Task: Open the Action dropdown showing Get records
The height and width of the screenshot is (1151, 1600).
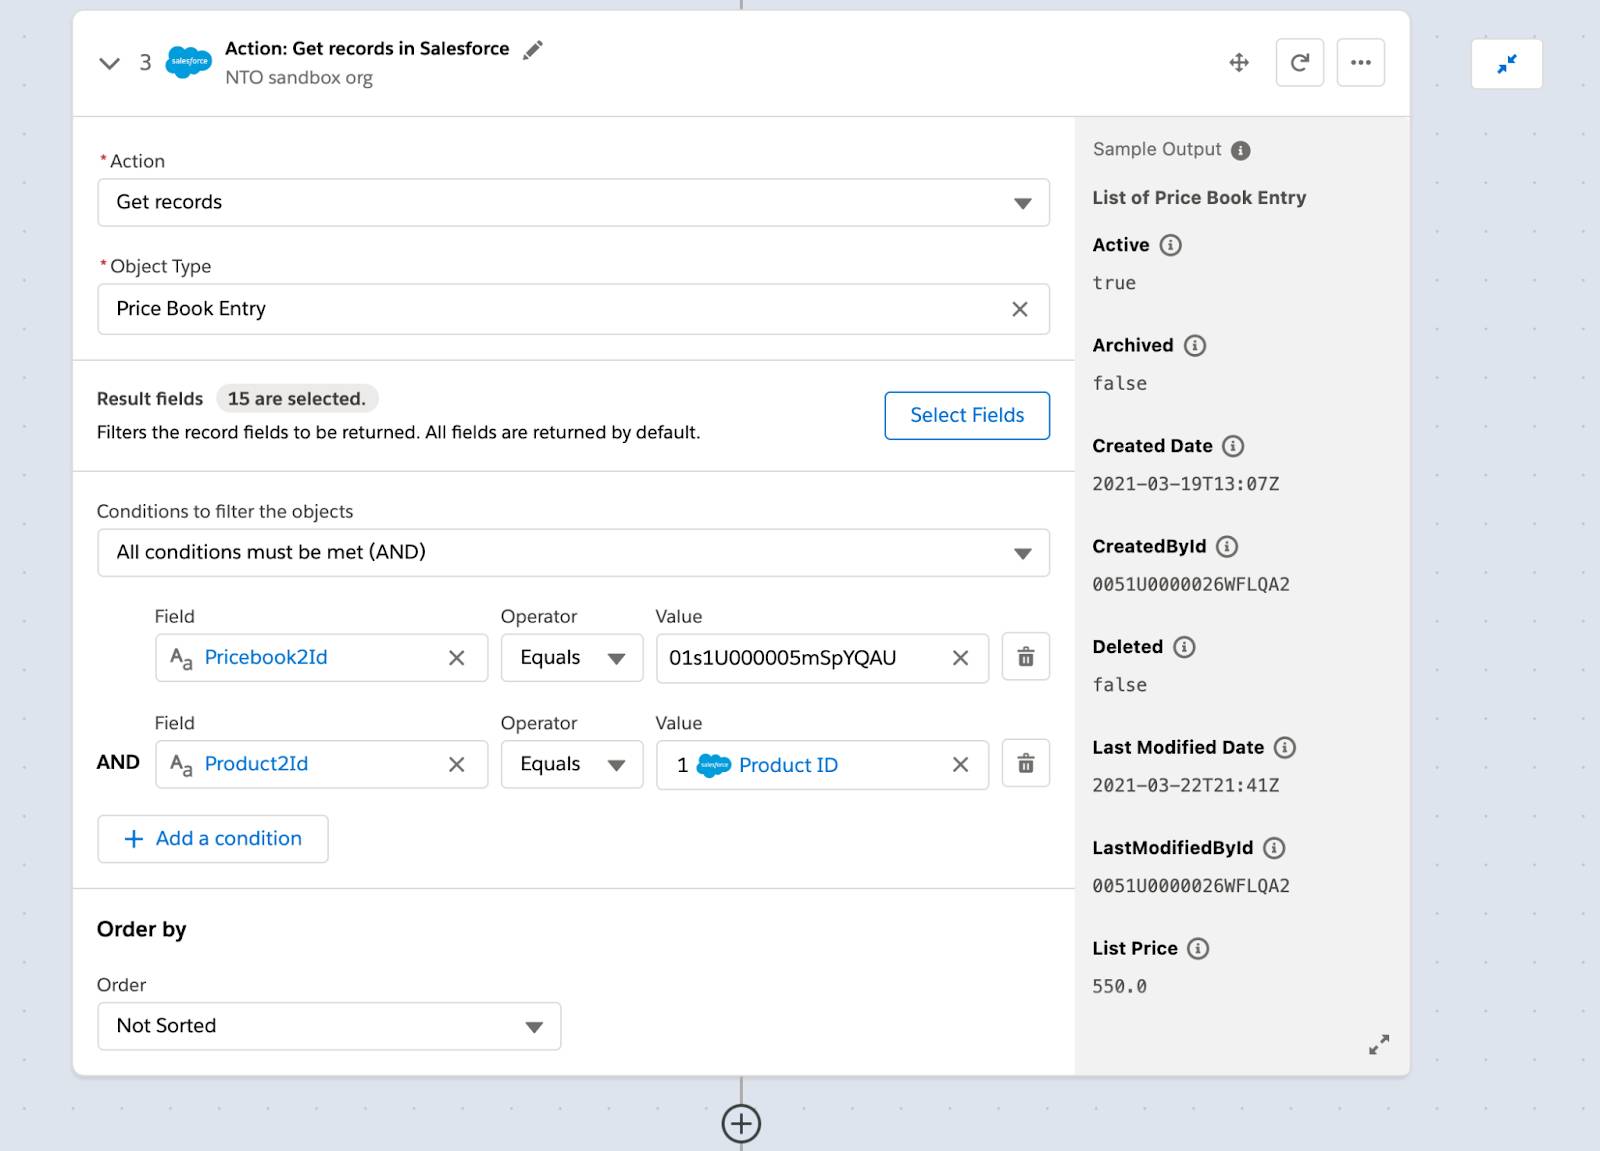Action: tap(573, 203)
